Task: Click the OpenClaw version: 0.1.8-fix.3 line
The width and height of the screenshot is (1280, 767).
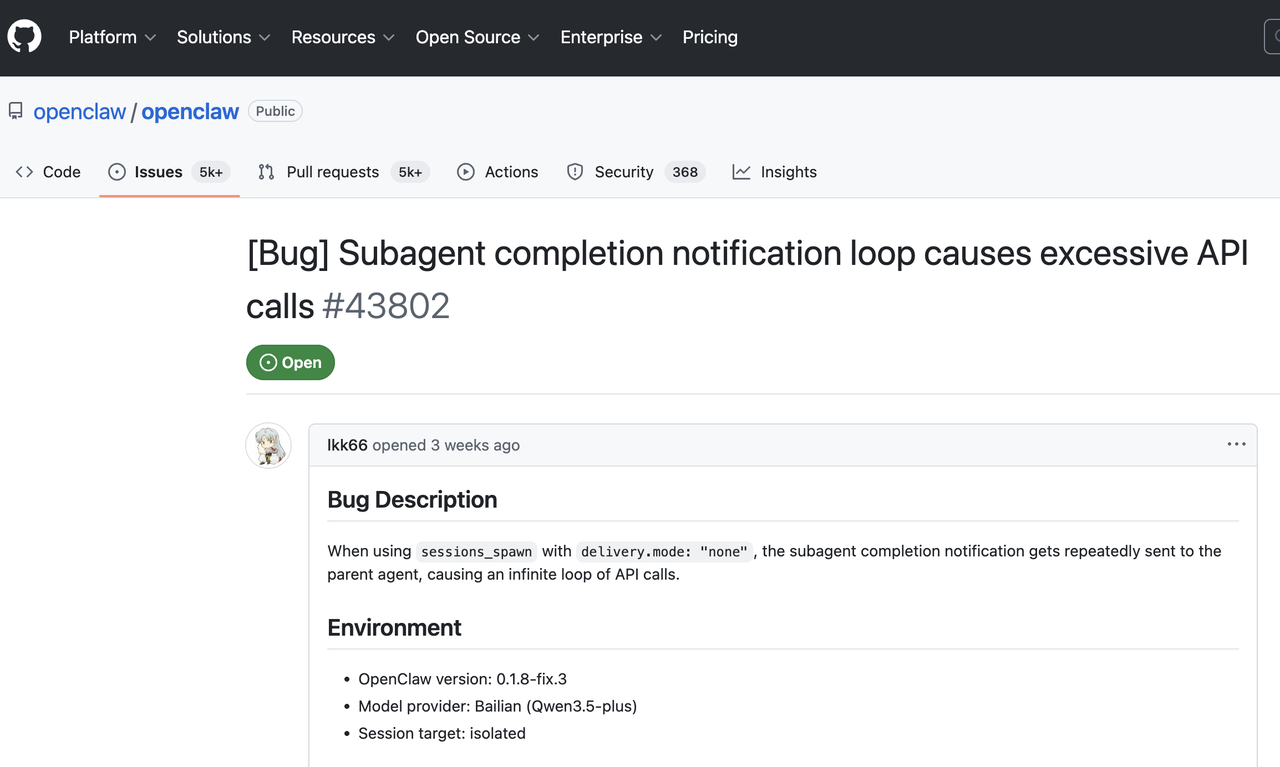Action: [462, 679]
